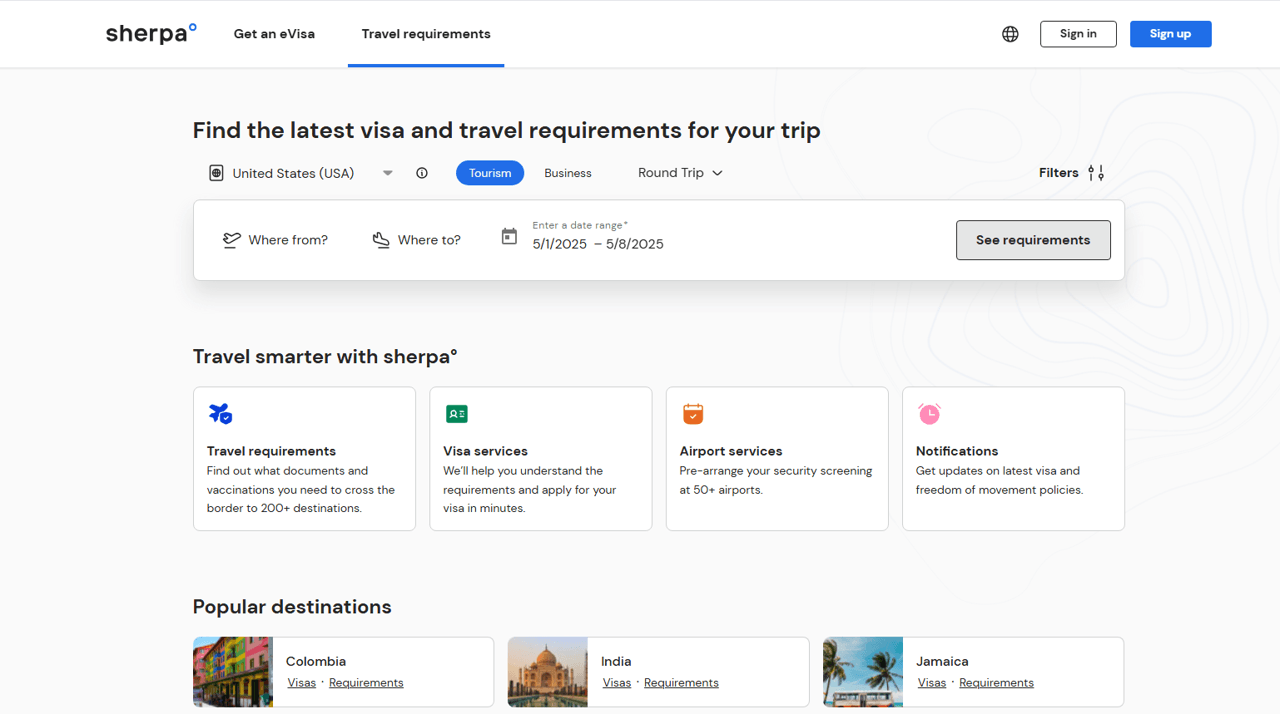Go to the Get an eVisa tab

(x=274, y=34)
